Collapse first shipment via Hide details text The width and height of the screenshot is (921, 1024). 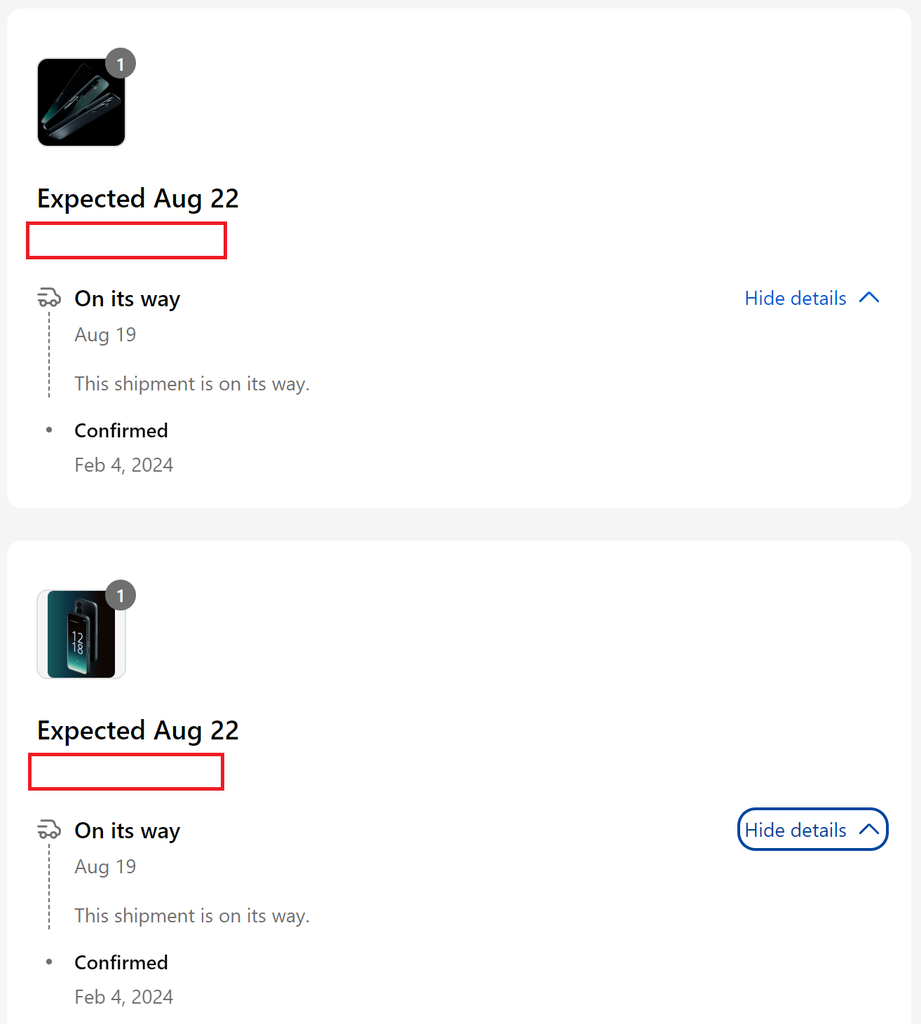pyautogui.click(x=796, y=298)
